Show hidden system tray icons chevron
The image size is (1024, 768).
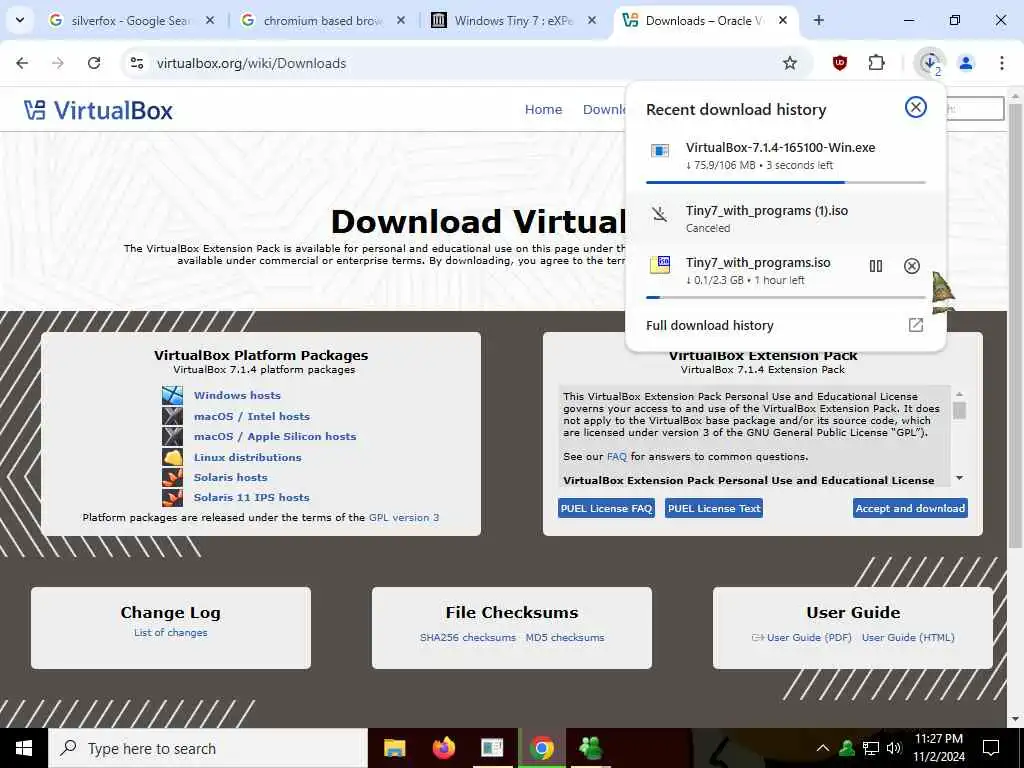coord(822,748)
